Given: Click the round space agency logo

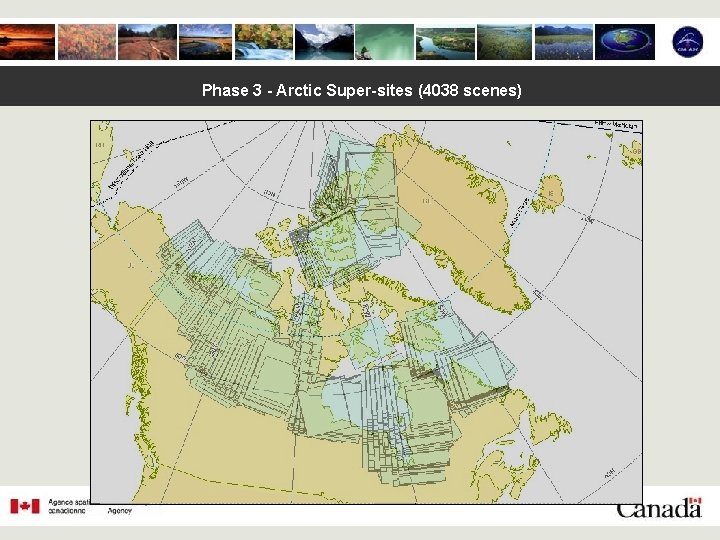Looking at the screenshot, I should (687, 41).
